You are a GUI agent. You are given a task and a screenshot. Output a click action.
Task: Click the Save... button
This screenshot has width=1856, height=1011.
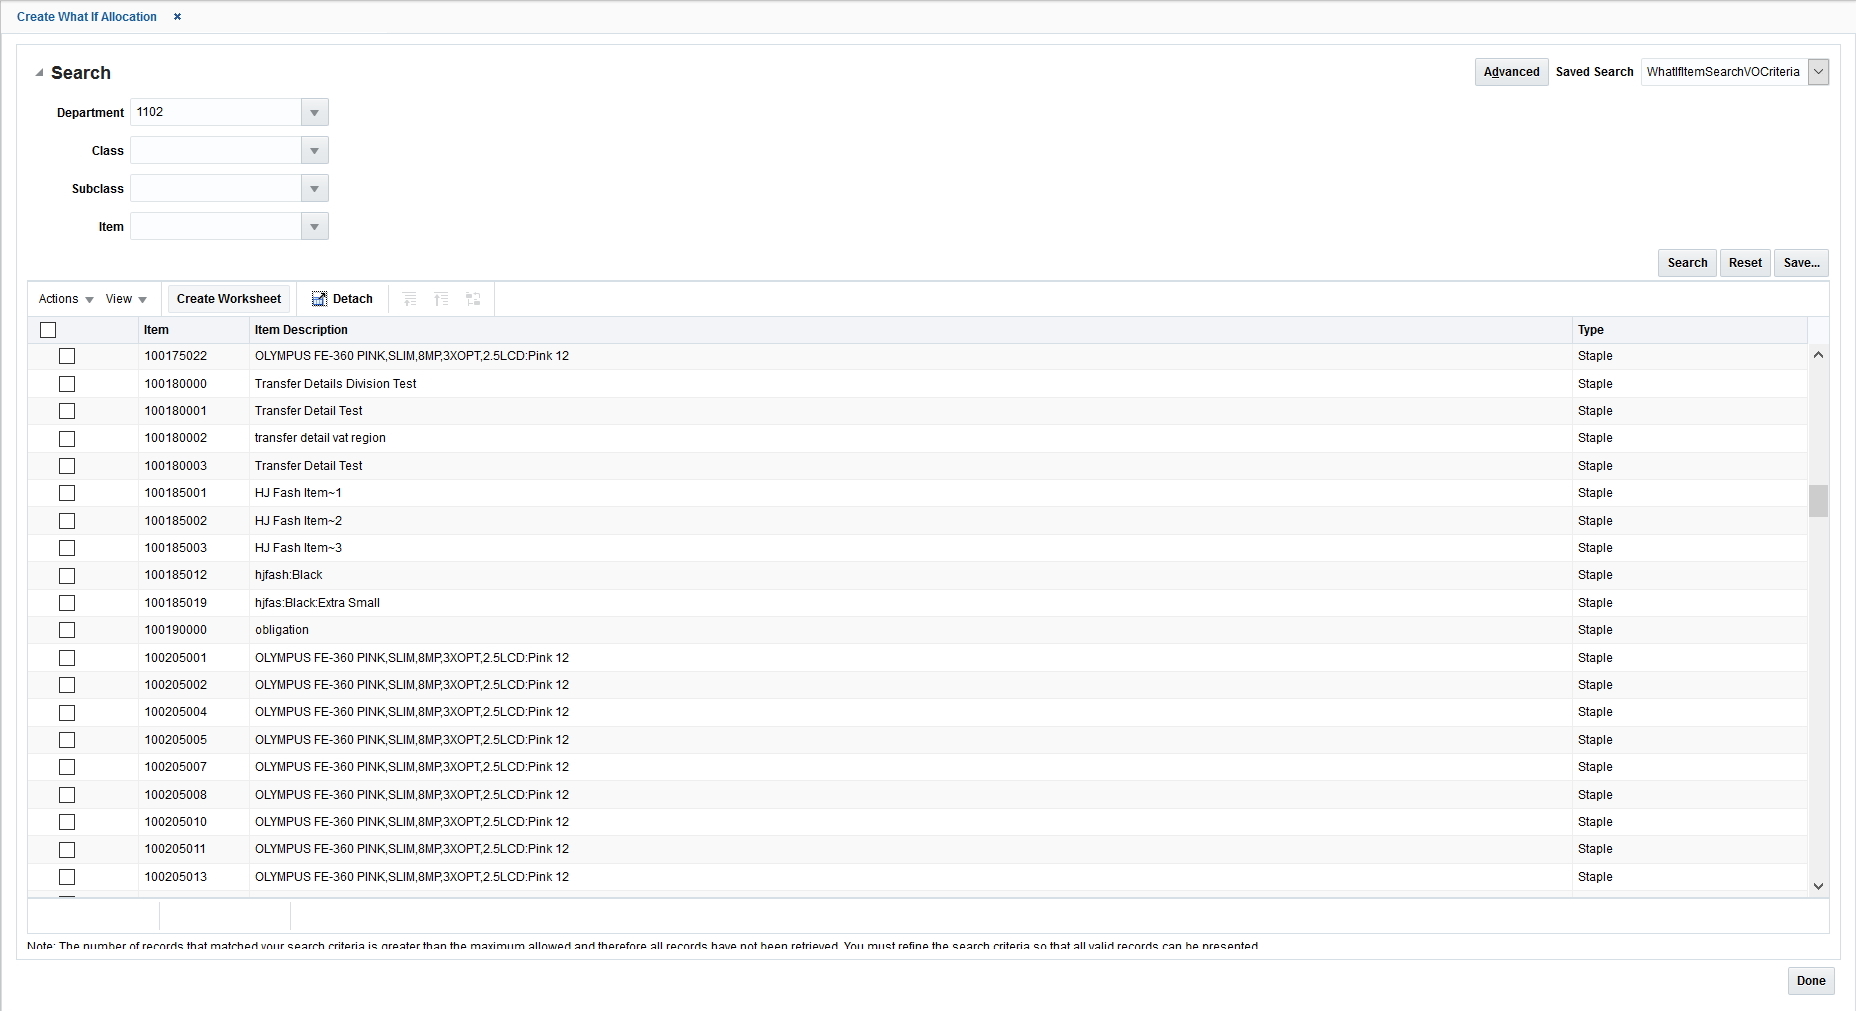1801,263
